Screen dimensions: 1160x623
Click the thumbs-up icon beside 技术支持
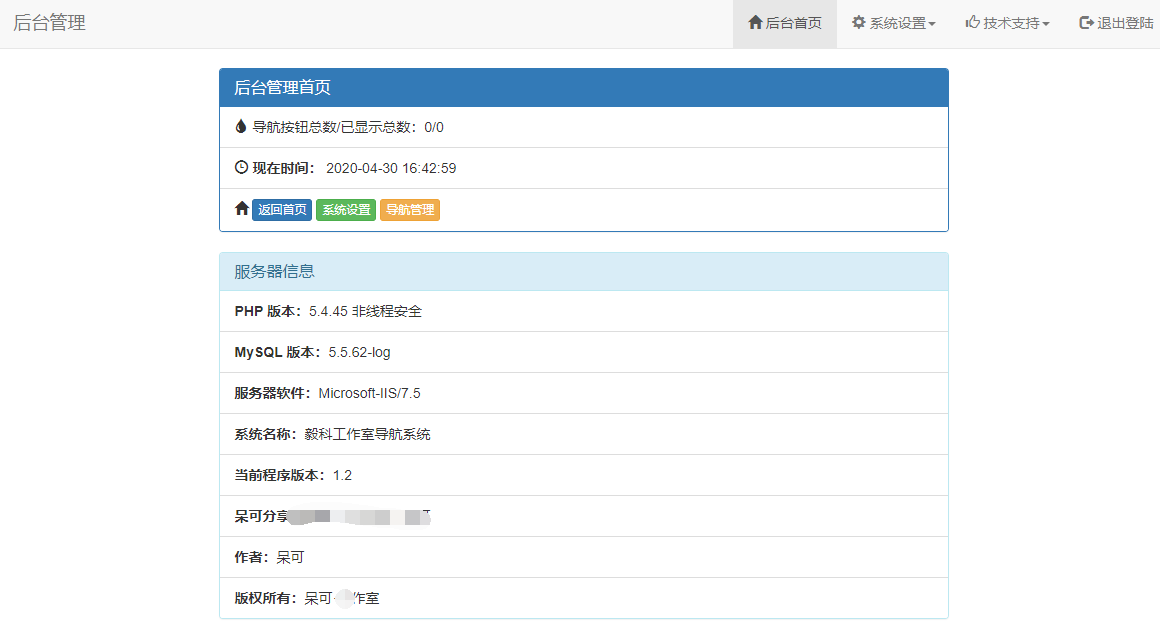pyautogui.click(x=972, y=22)
